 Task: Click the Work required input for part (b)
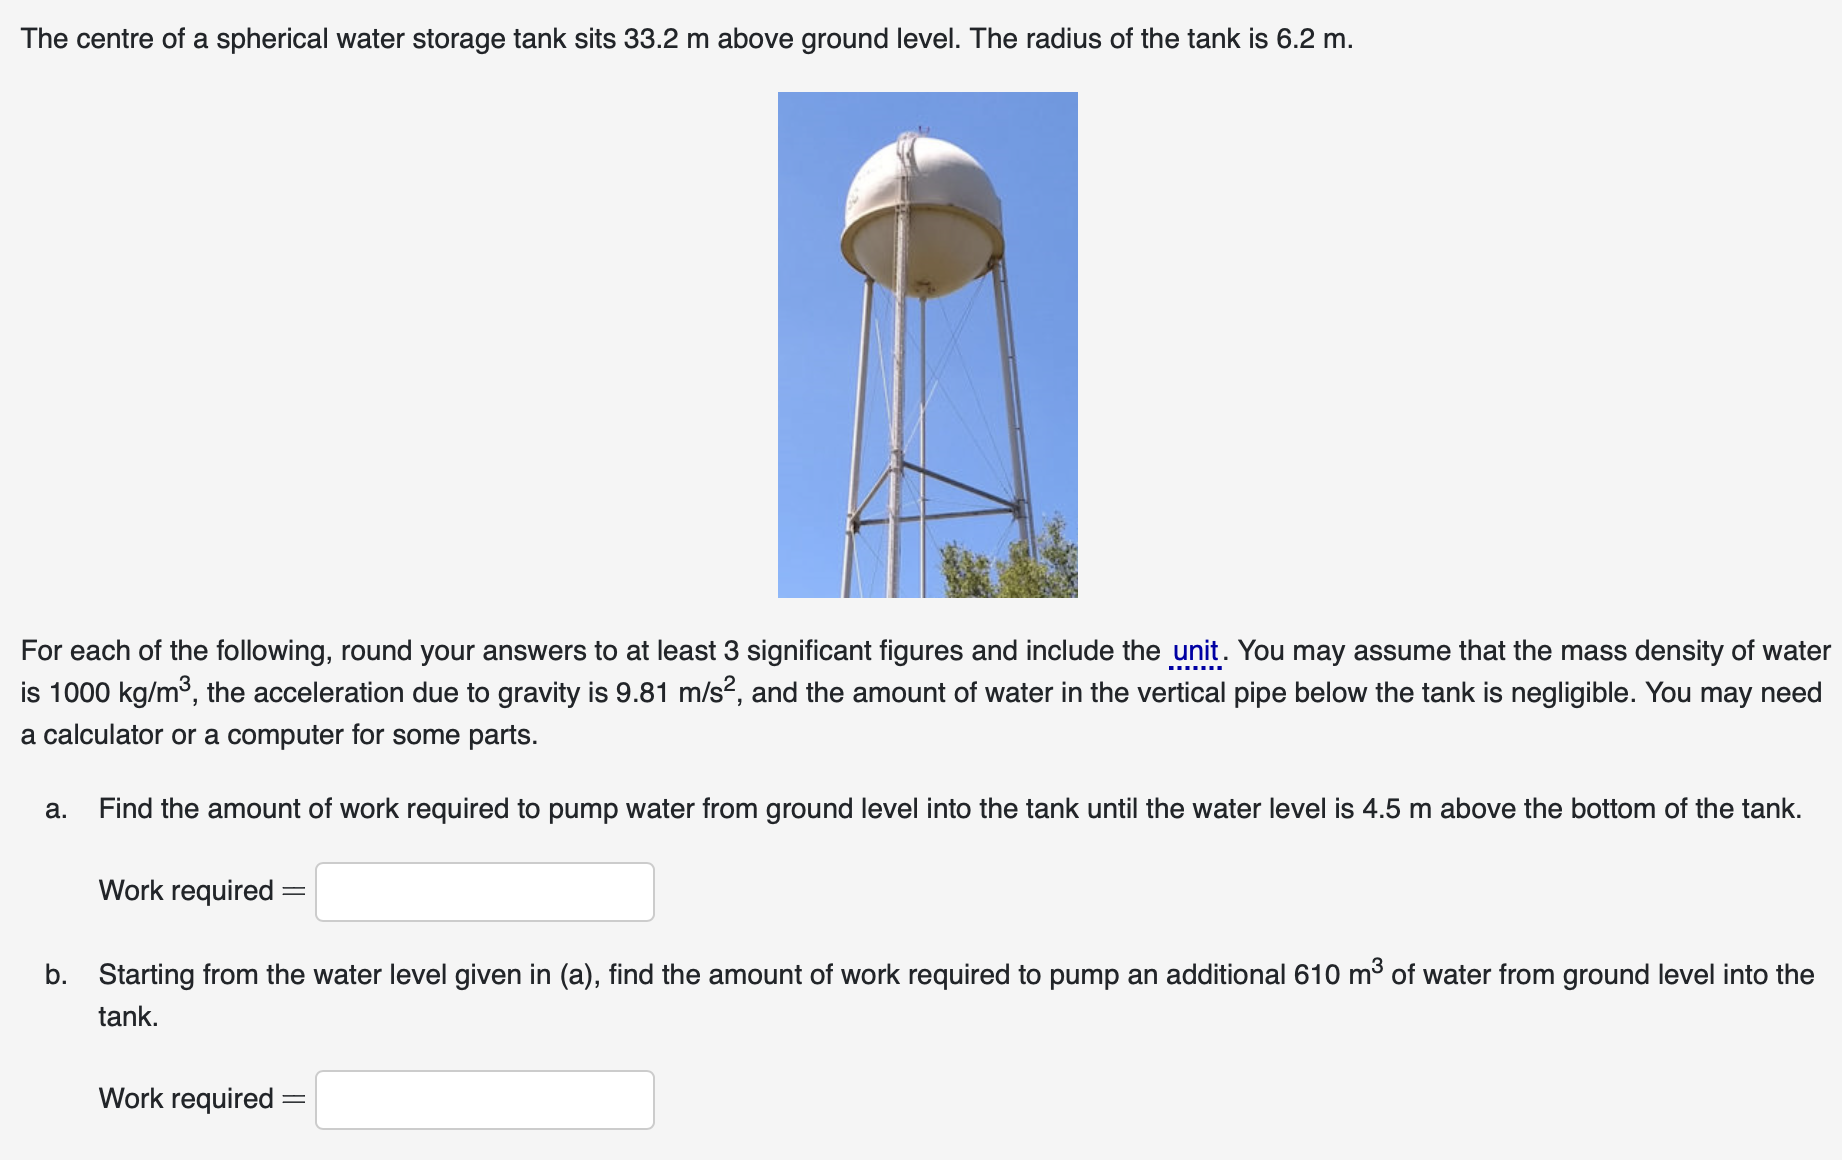(483, 1098)
